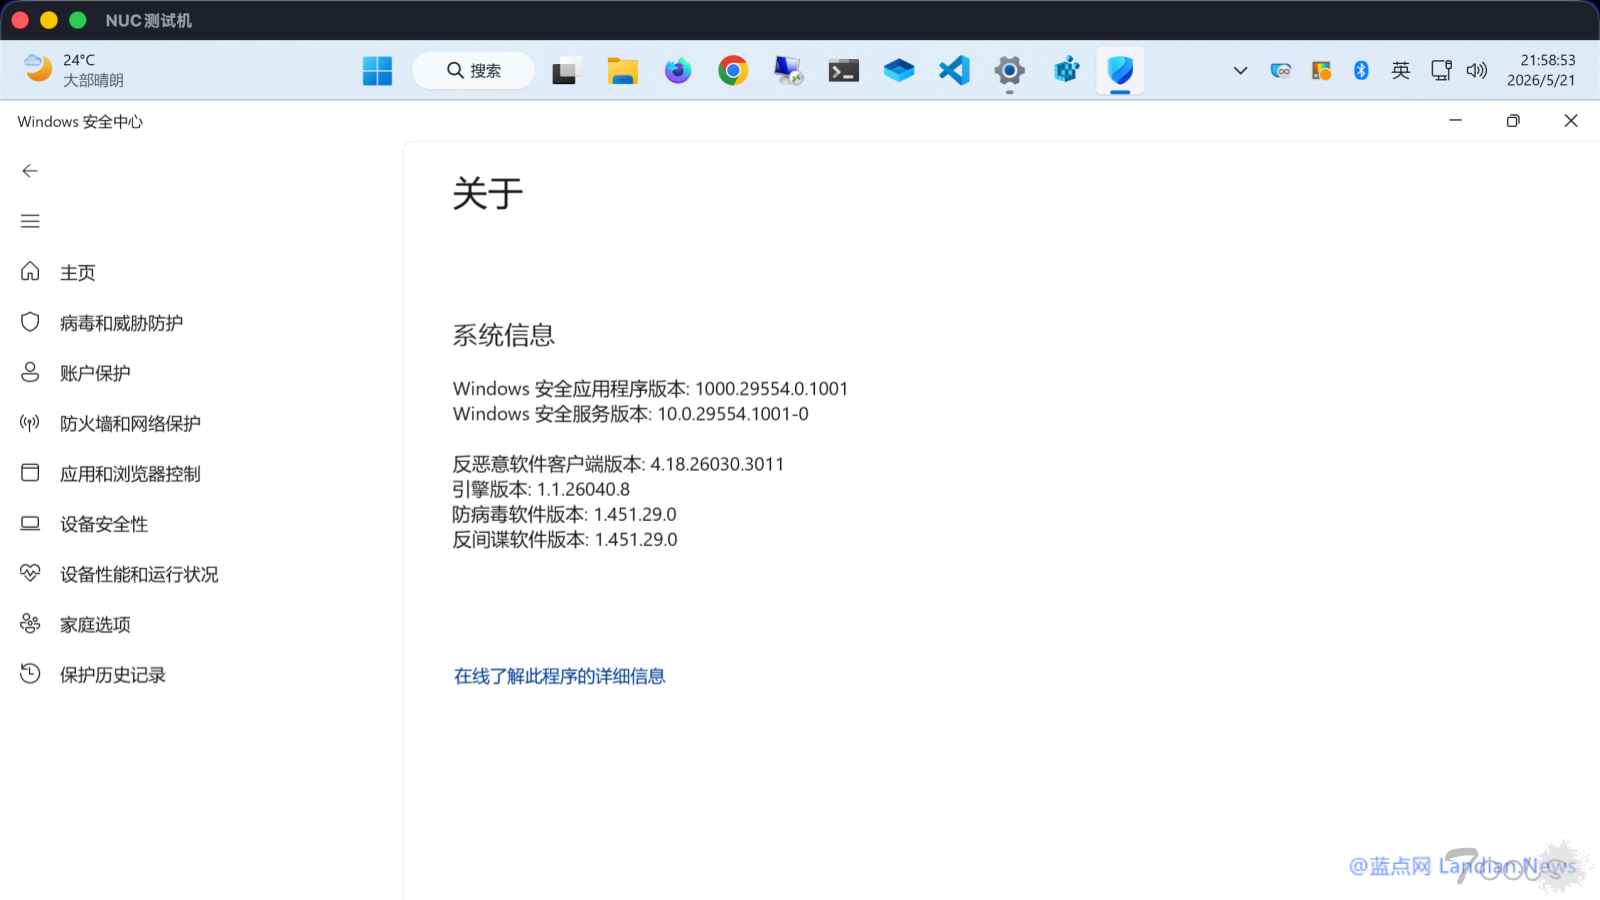Click the shield icon for 病毒和威胁防护

[30, 322]
